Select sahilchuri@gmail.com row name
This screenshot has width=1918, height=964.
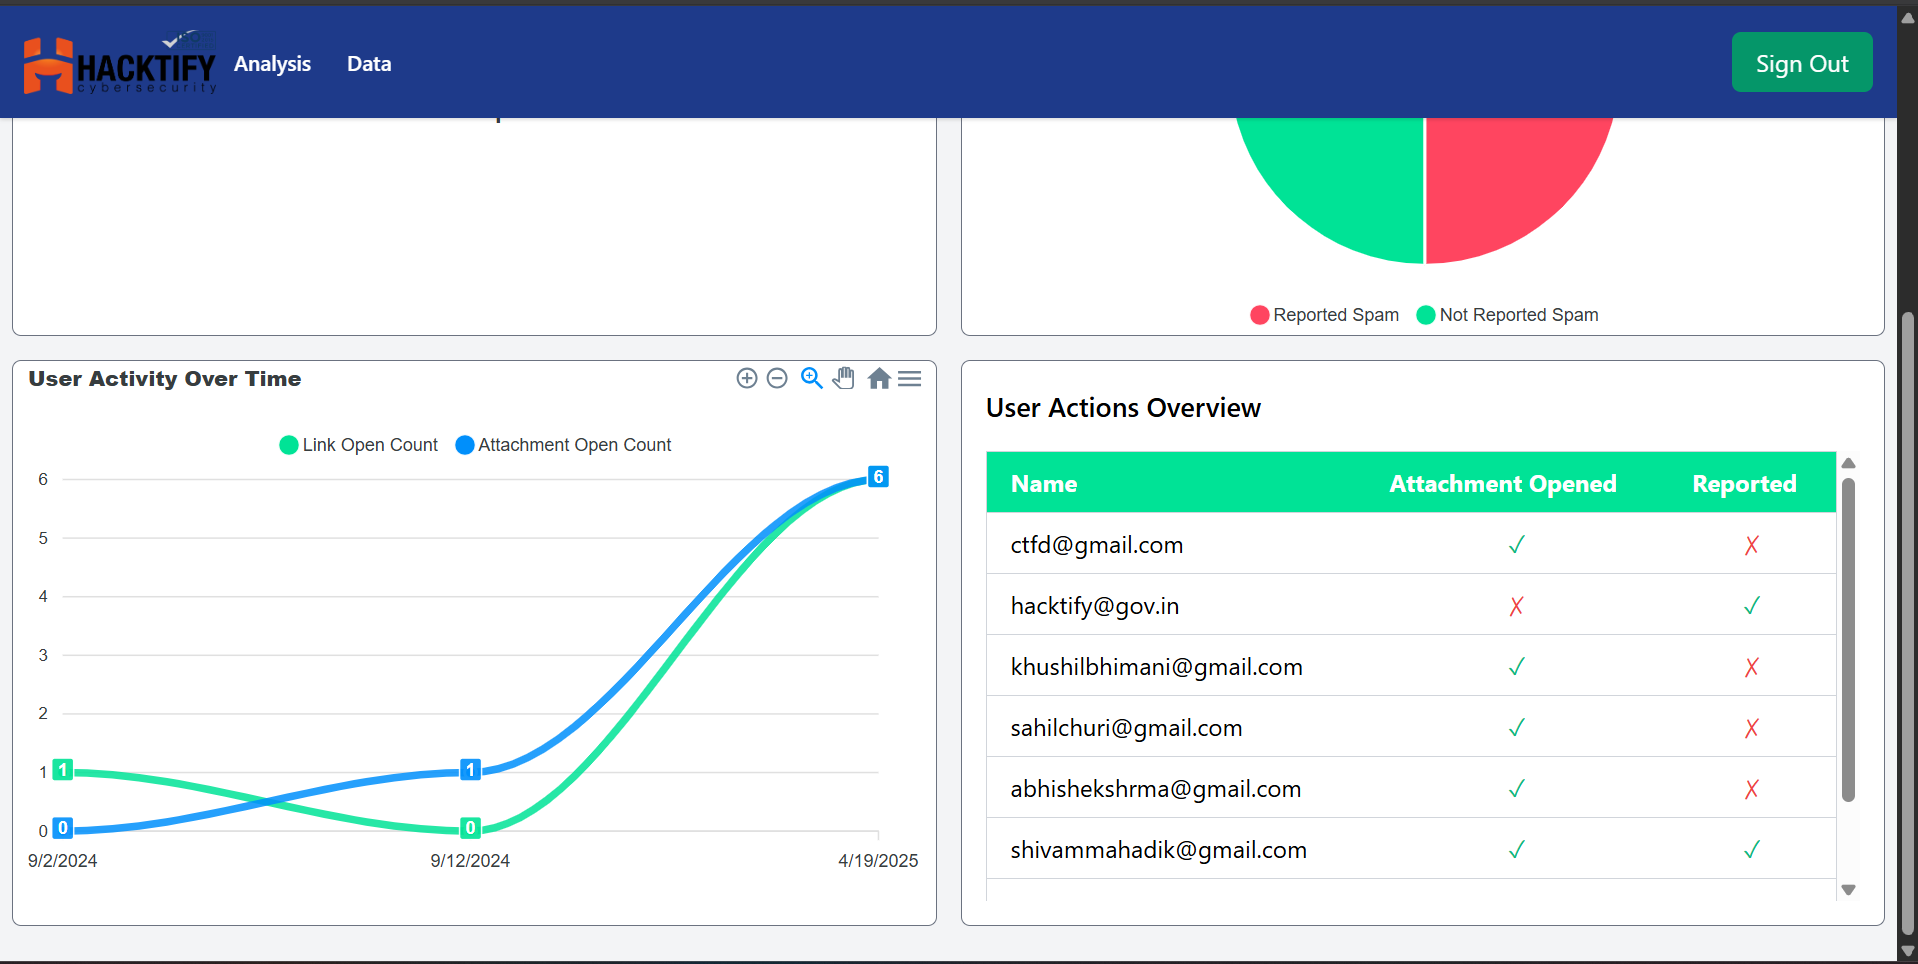1126,728
